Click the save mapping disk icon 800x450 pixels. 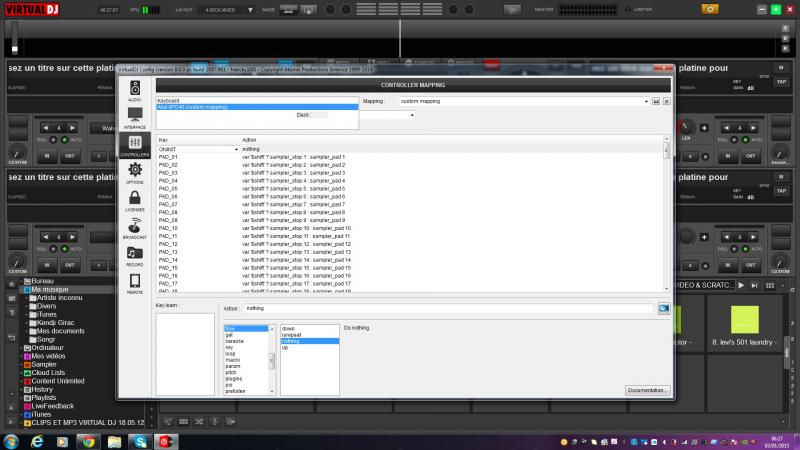tap(654, 101)
